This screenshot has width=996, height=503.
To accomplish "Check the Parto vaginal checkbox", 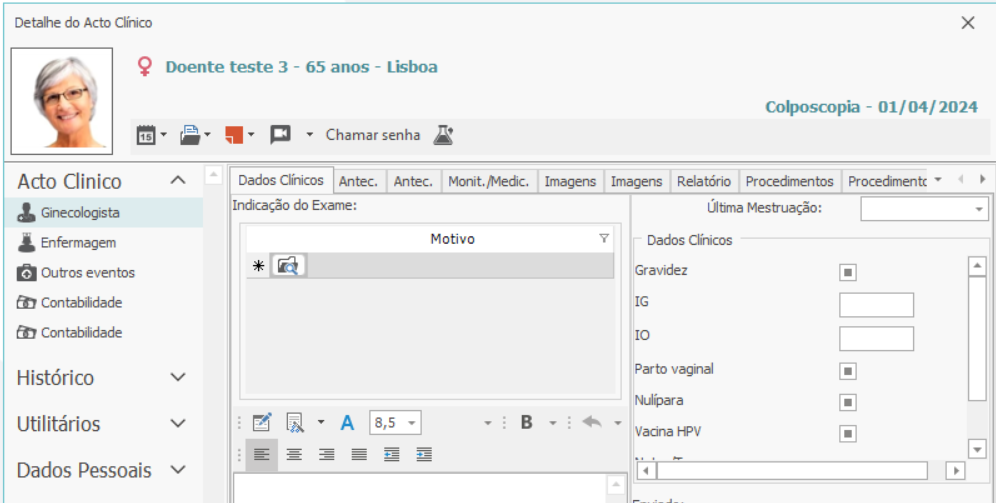I will coord(848,371).
